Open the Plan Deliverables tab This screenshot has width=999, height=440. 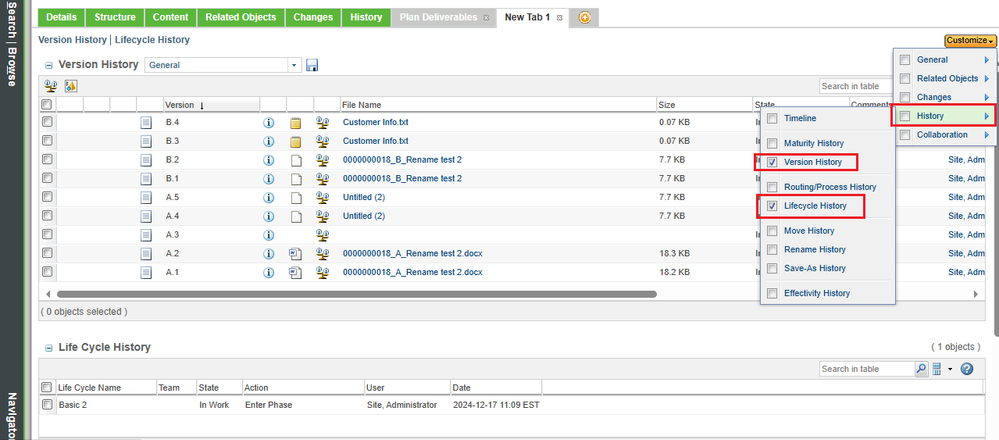point(438,18)
